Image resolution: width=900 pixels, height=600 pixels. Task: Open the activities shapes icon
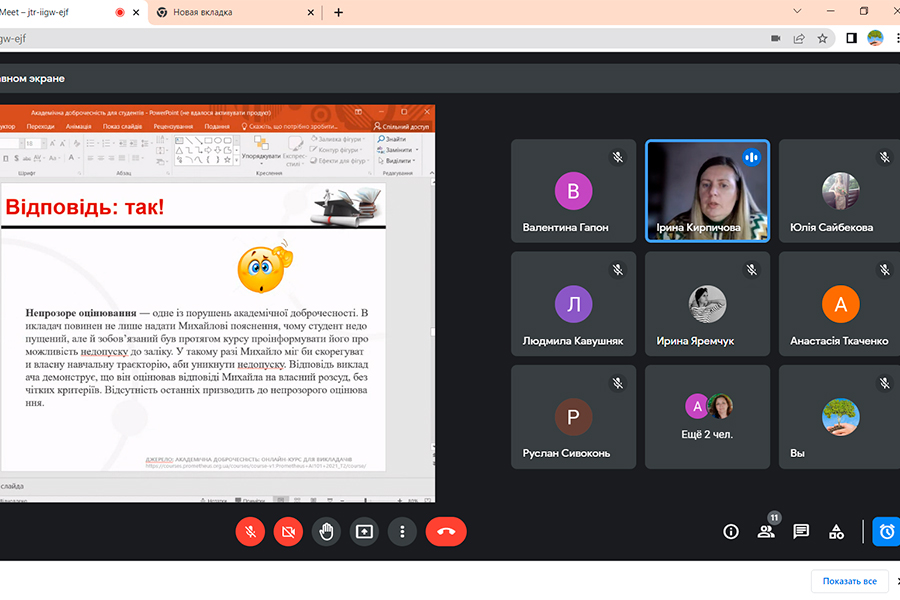pyautogui.click(x=837, y=531)
